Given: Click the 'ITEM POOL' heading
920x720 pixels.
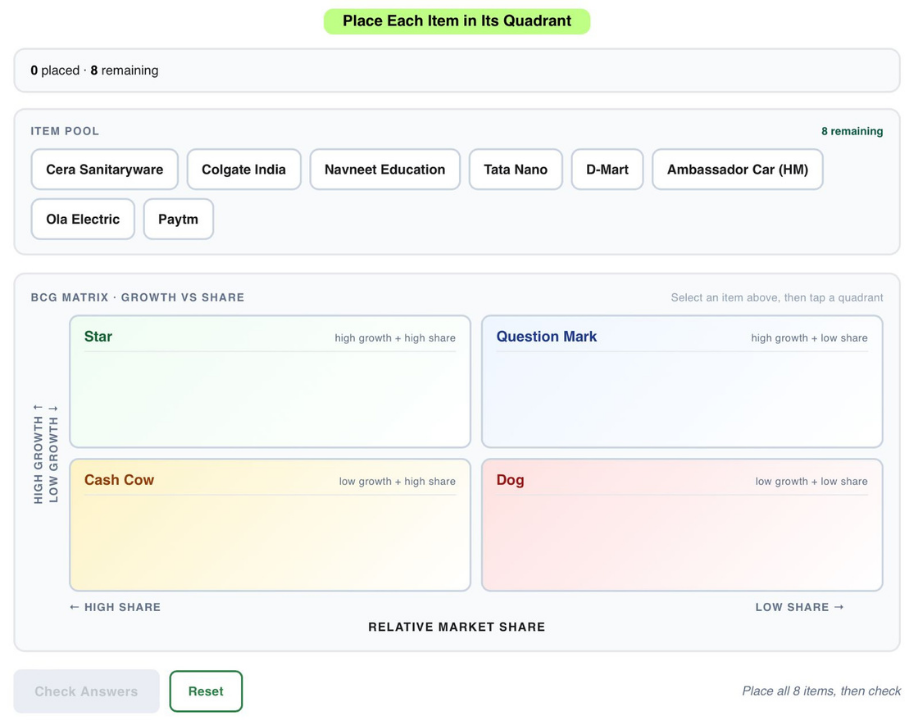Looking at the screenshot, I should [65, 131].
